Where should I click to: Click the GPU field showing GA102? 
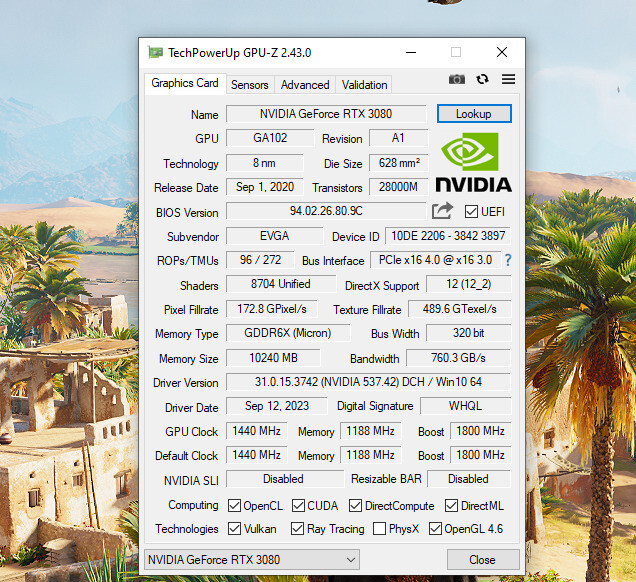click(x=270, y=138)
